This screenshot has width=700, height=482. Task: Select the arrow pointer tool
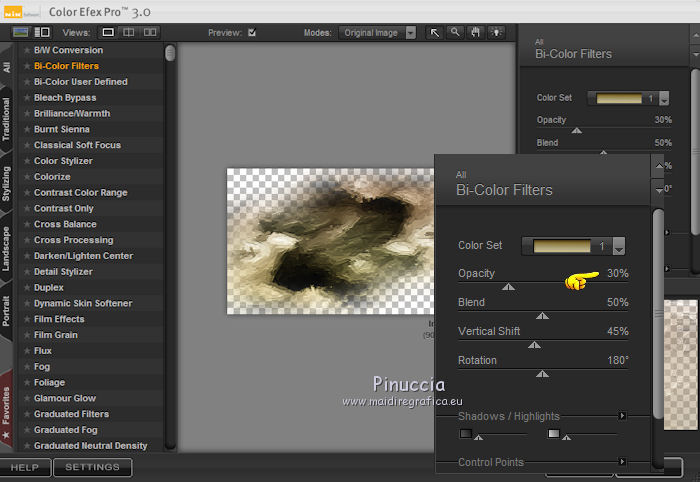pyautogui.click(x=435, y=32)
